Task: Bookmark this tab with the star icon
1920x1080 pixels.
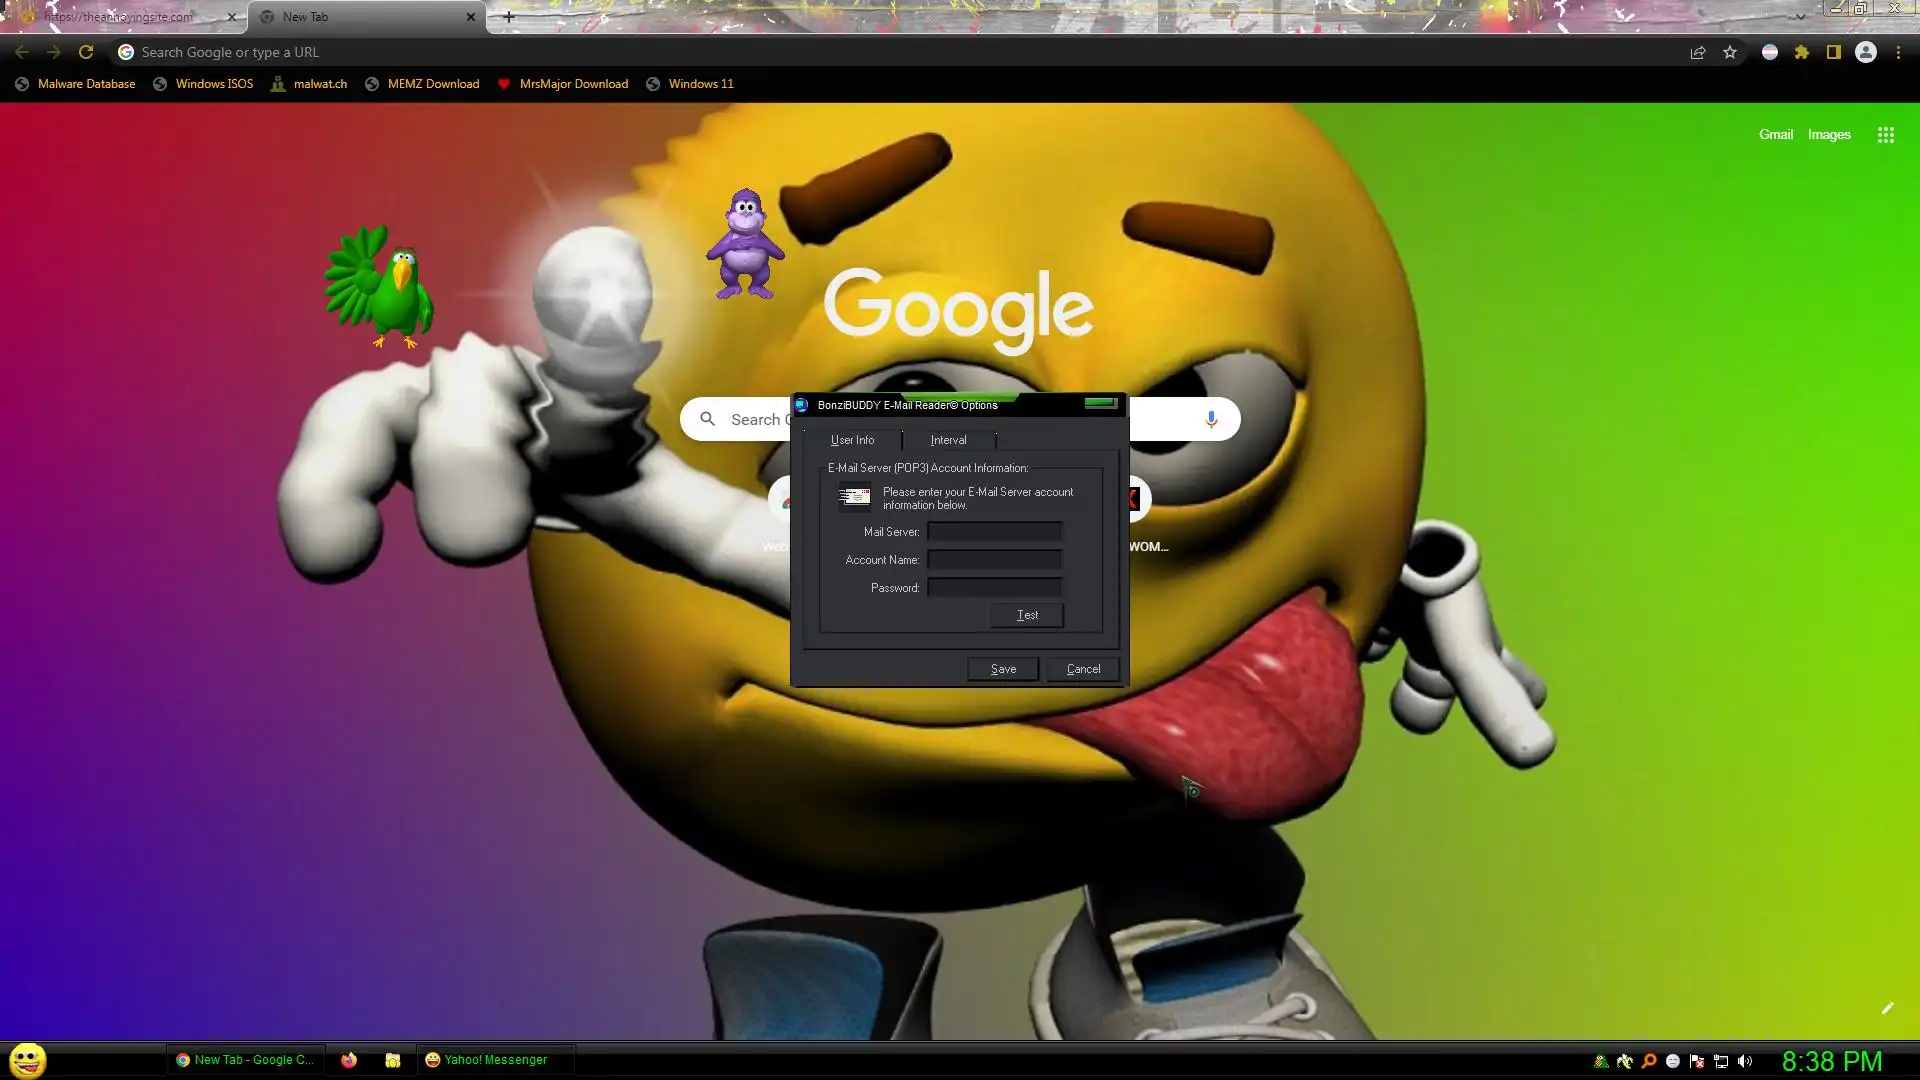Action: pos(1730,53)
